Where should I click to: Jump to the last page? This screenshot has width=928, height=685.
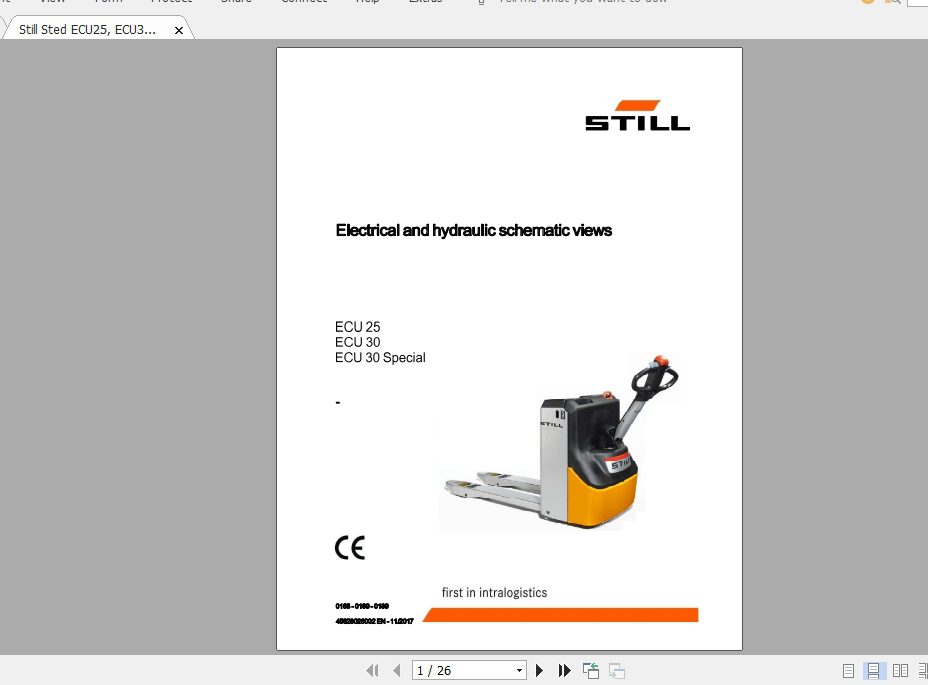point(564,670)
